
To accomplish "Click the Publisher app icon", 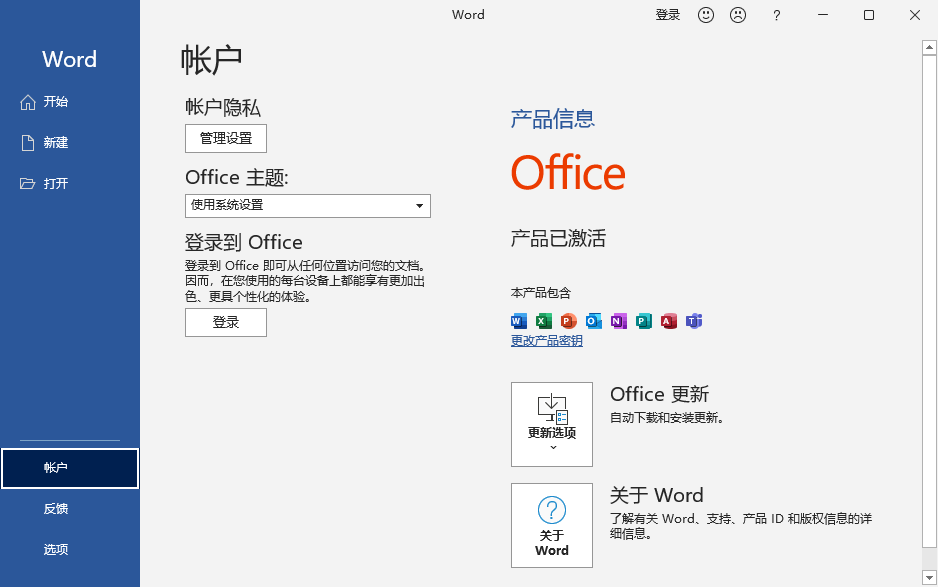I will point(644,321).
